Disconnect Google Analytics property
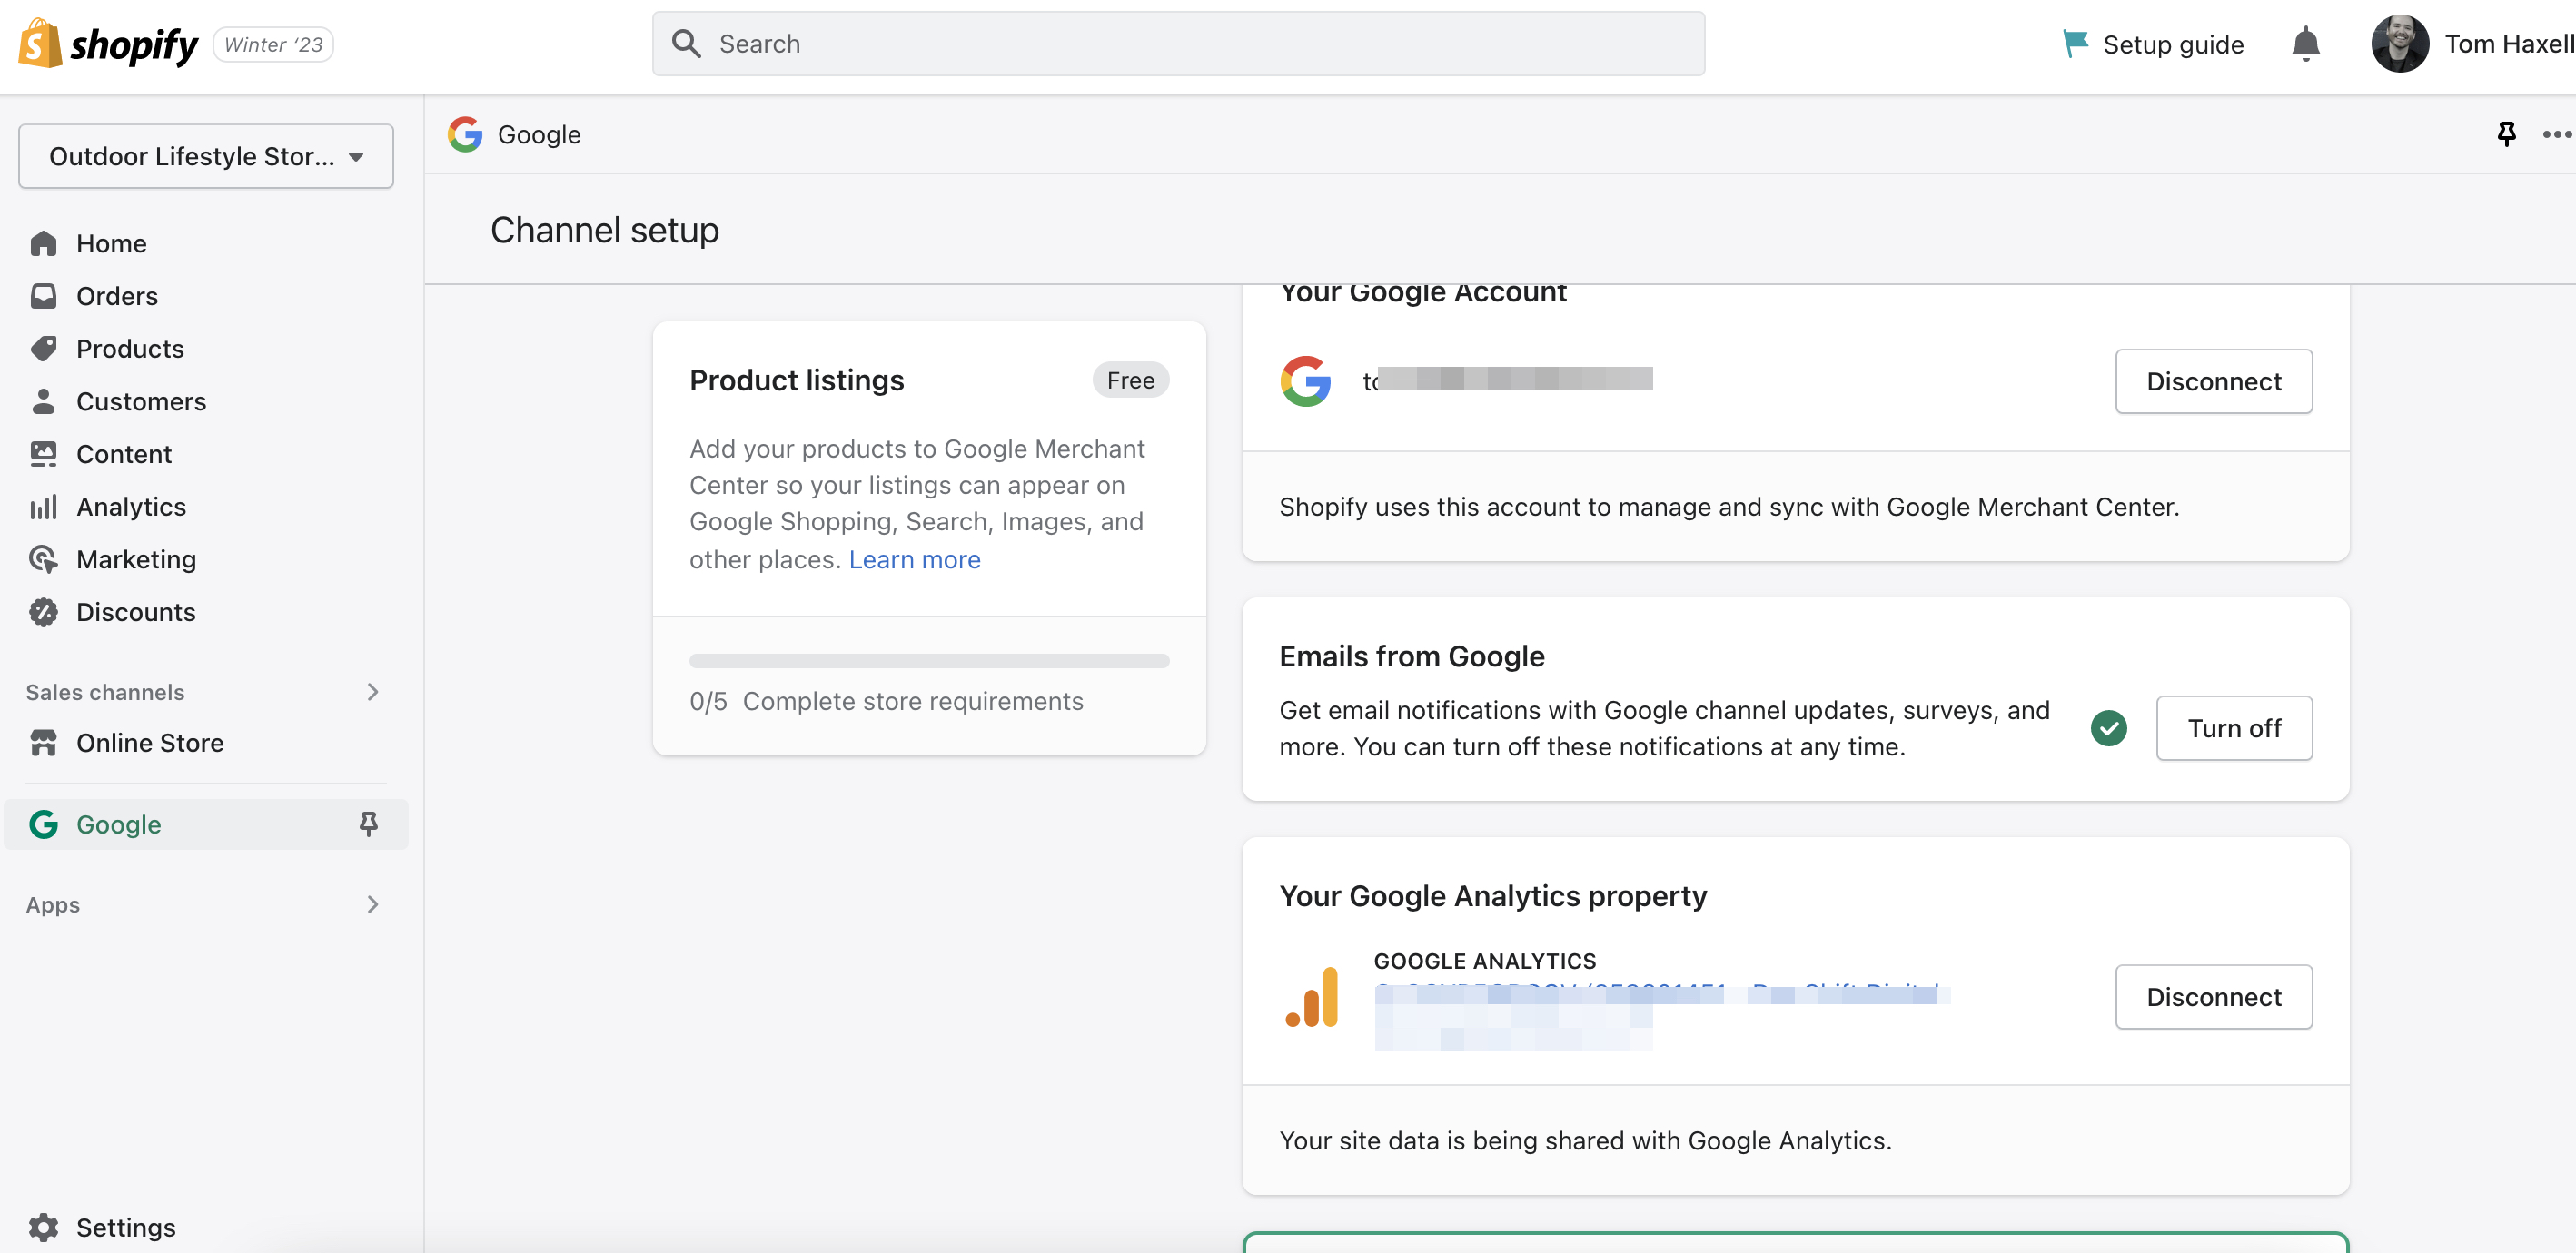This screenshot has height=1253, width=2576. pos(2214,997)
